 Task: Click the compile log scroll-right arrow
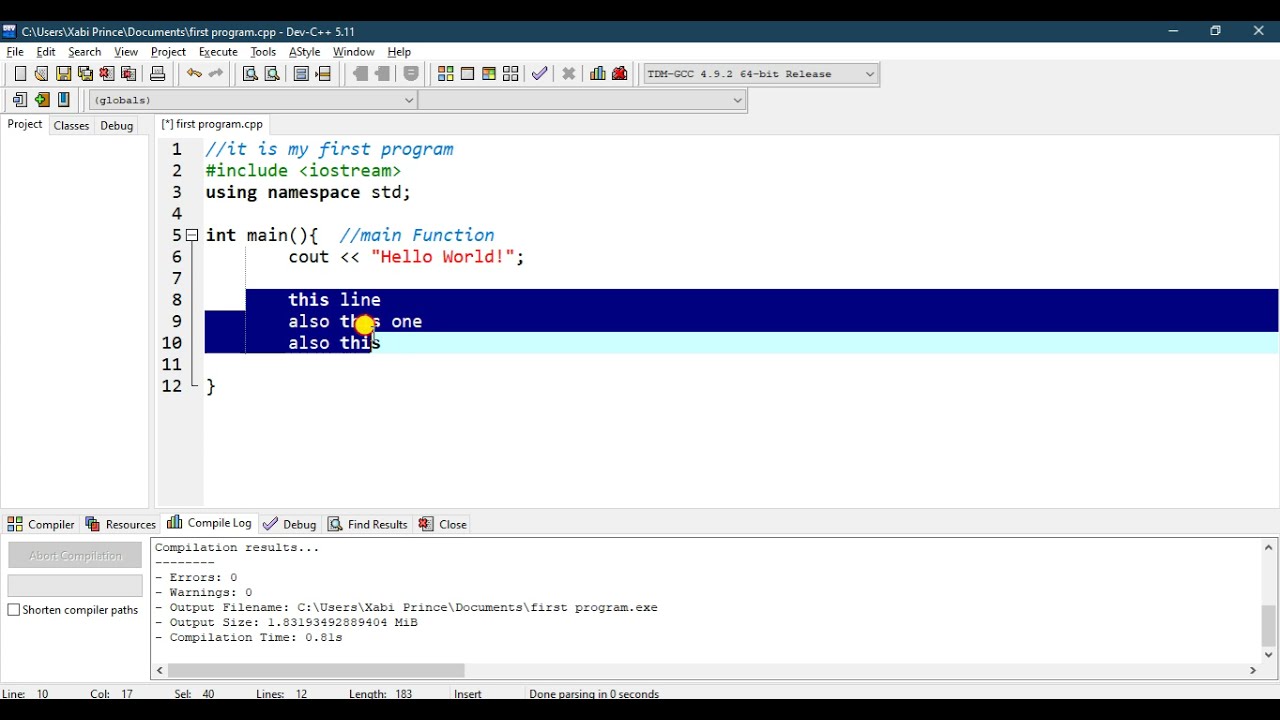[1253, 670]
